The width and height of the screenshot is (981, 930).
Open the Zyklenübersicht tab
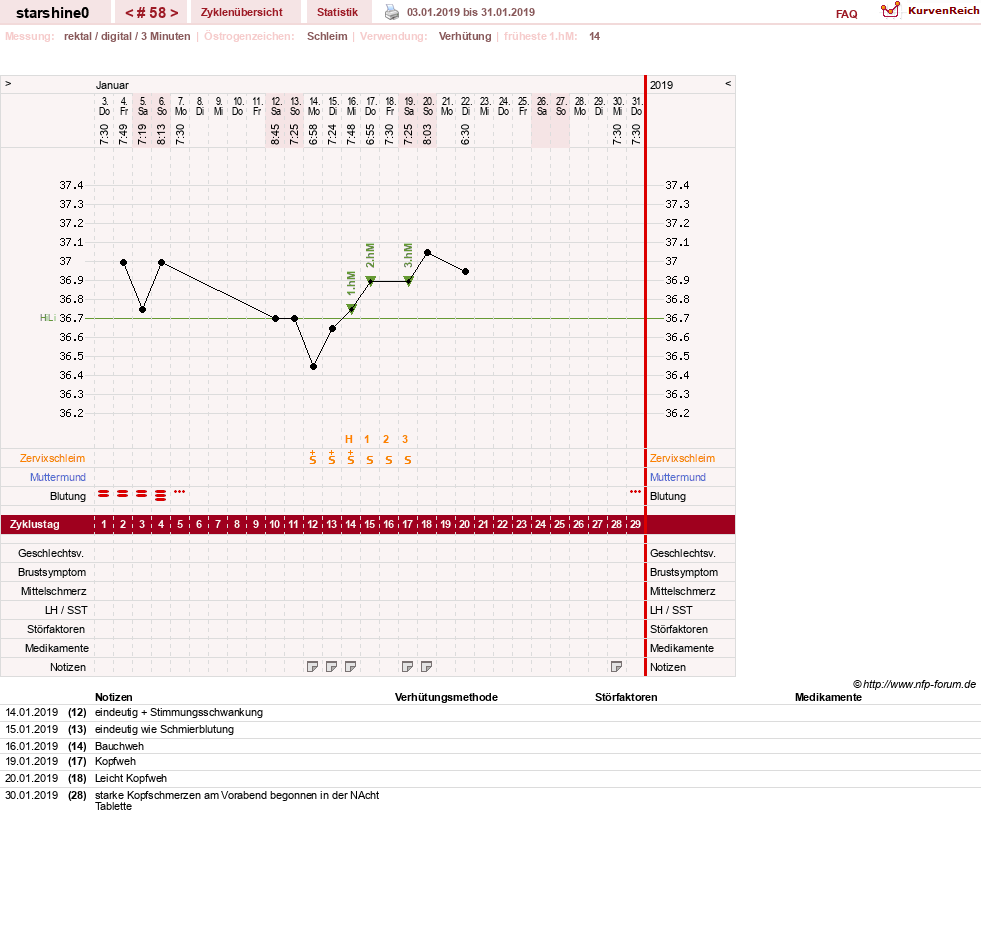point(241,12)
